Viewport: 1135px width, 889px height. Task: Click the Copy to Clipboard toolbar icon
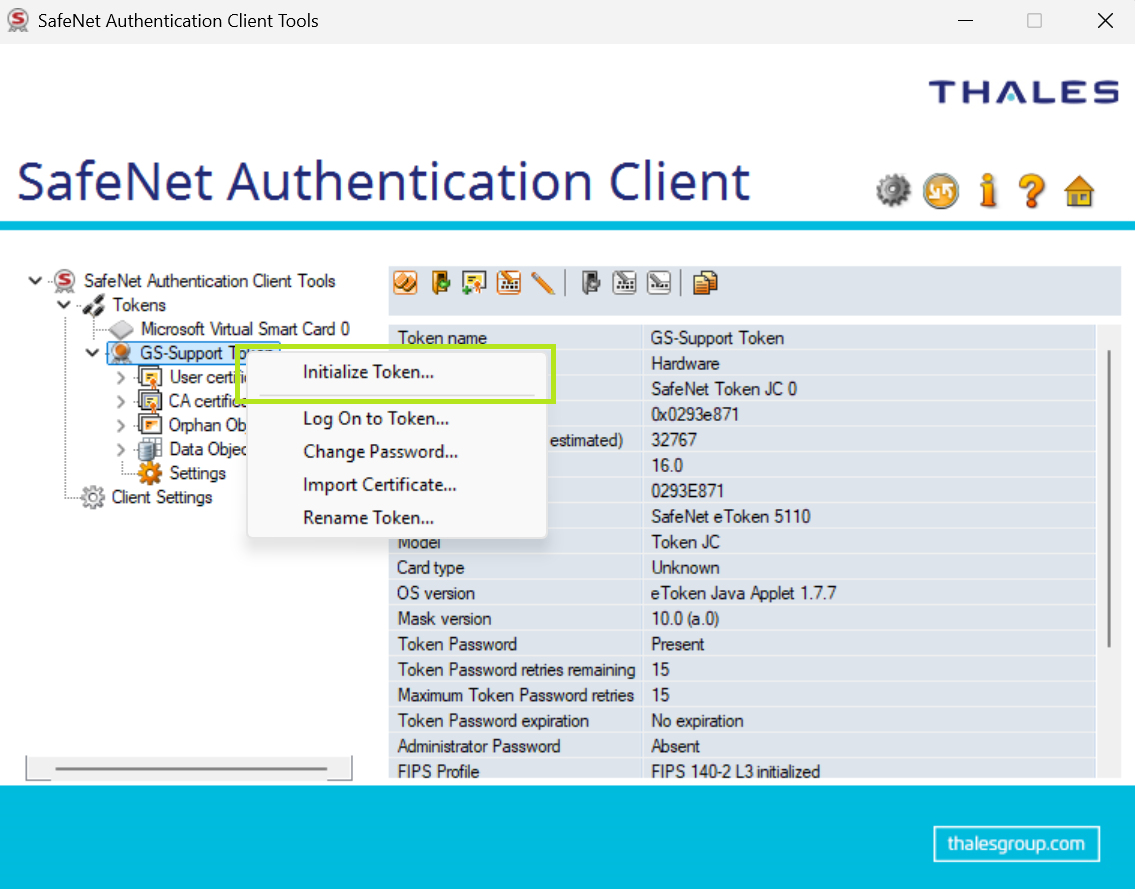(705, 282)
